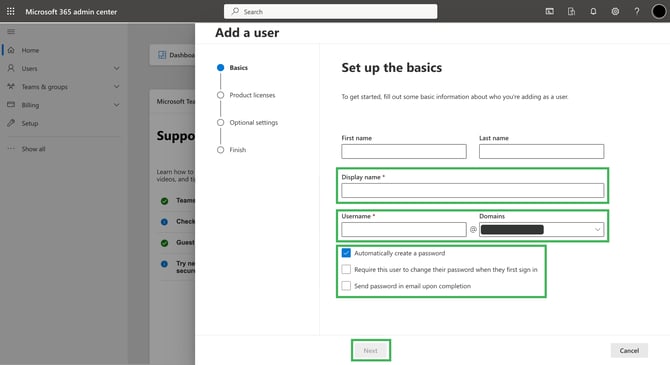Check Send password in email upon completion
The width and height of the screenshot is (670, 365).
tap(346, 286)
